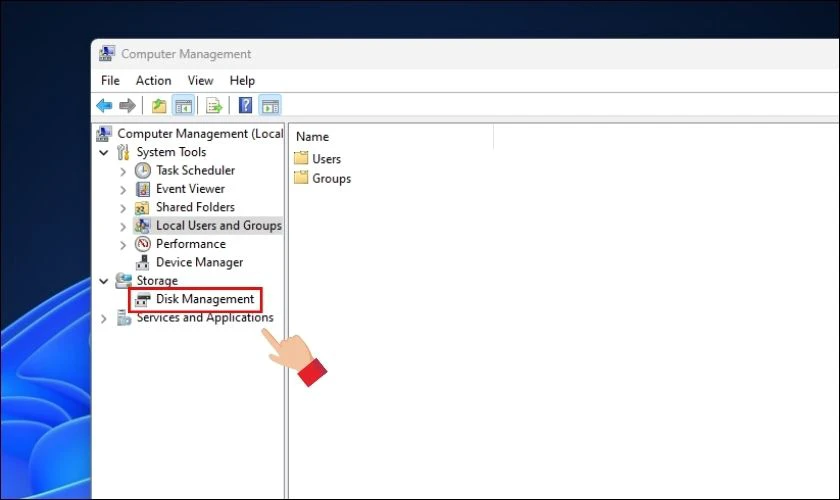Click the Device Manager icon

point(142,262)
